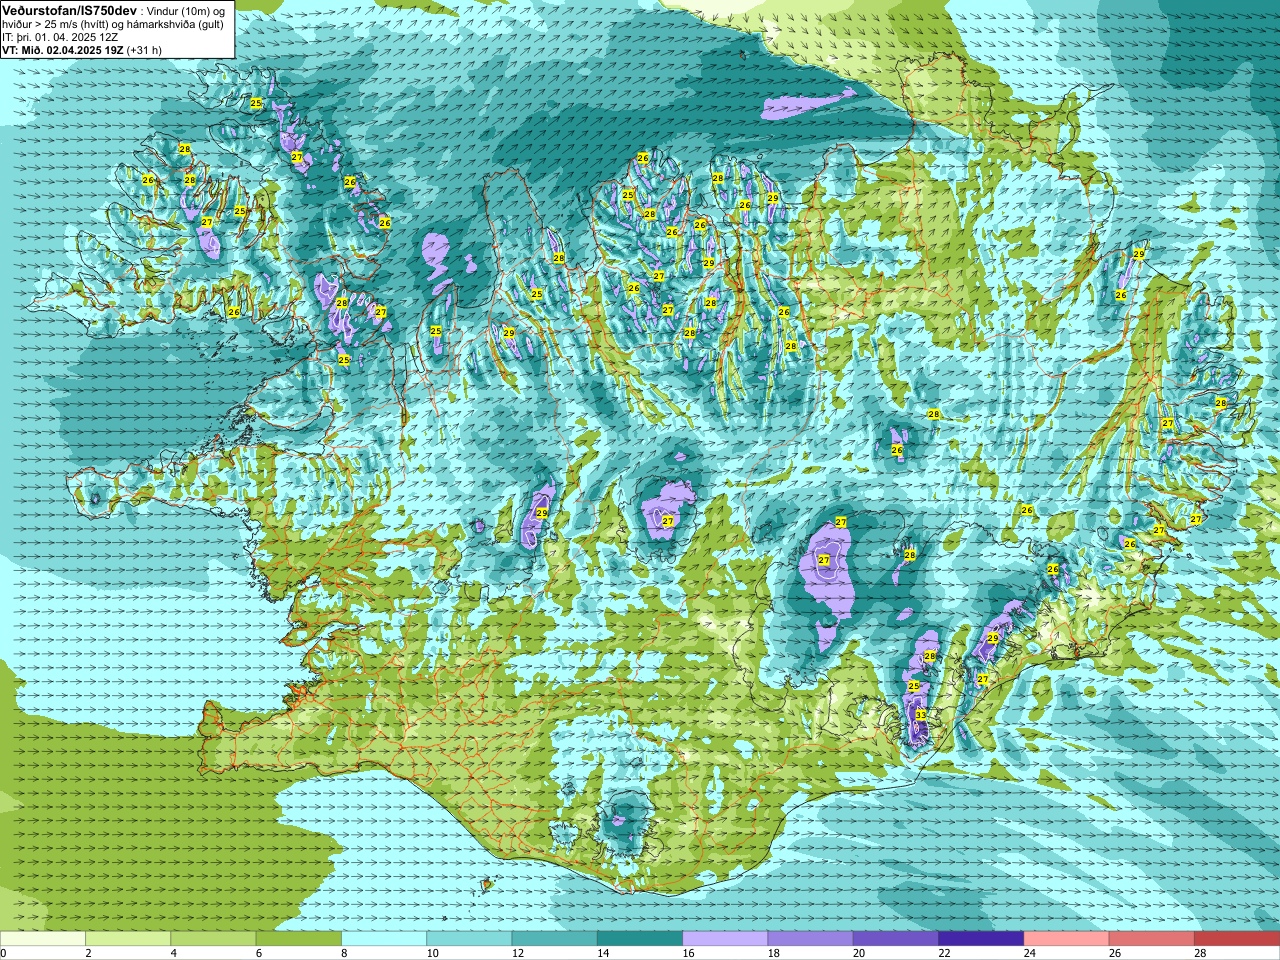Viewport: 1280px width, 960px height.
Task: Click the legend tick label '12'
Action: (517, 953)
